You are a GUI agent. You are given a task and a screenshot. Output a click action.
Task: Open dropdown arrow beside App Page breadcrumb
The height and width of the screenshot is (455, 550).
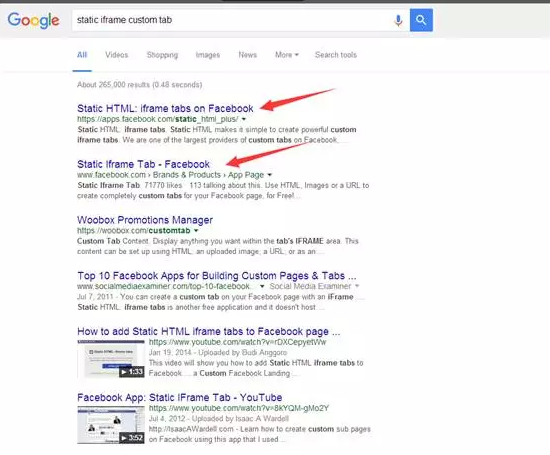tap(269, 175)
